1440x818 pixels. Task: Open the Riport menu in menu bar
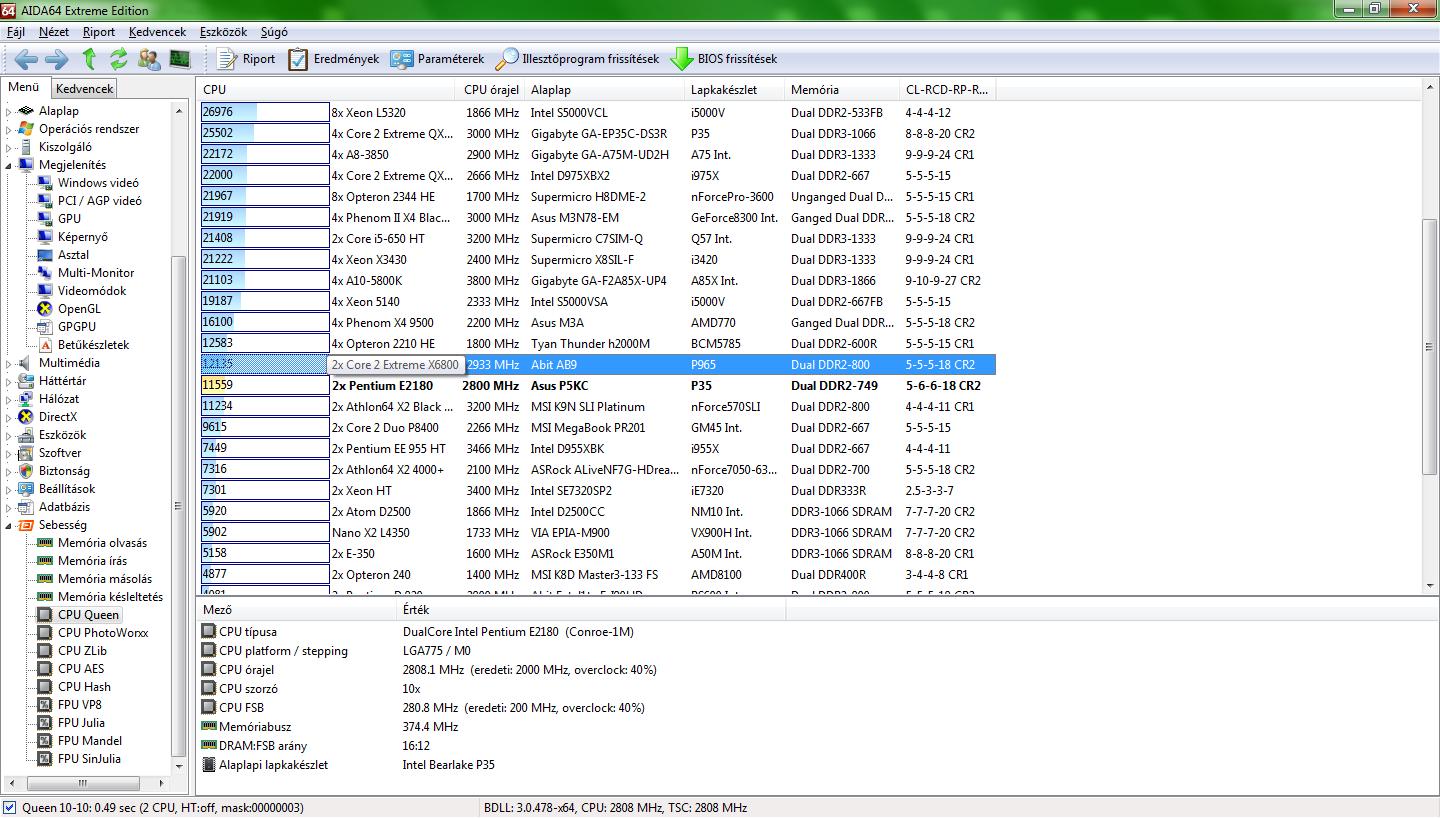[x=99, y=32]
